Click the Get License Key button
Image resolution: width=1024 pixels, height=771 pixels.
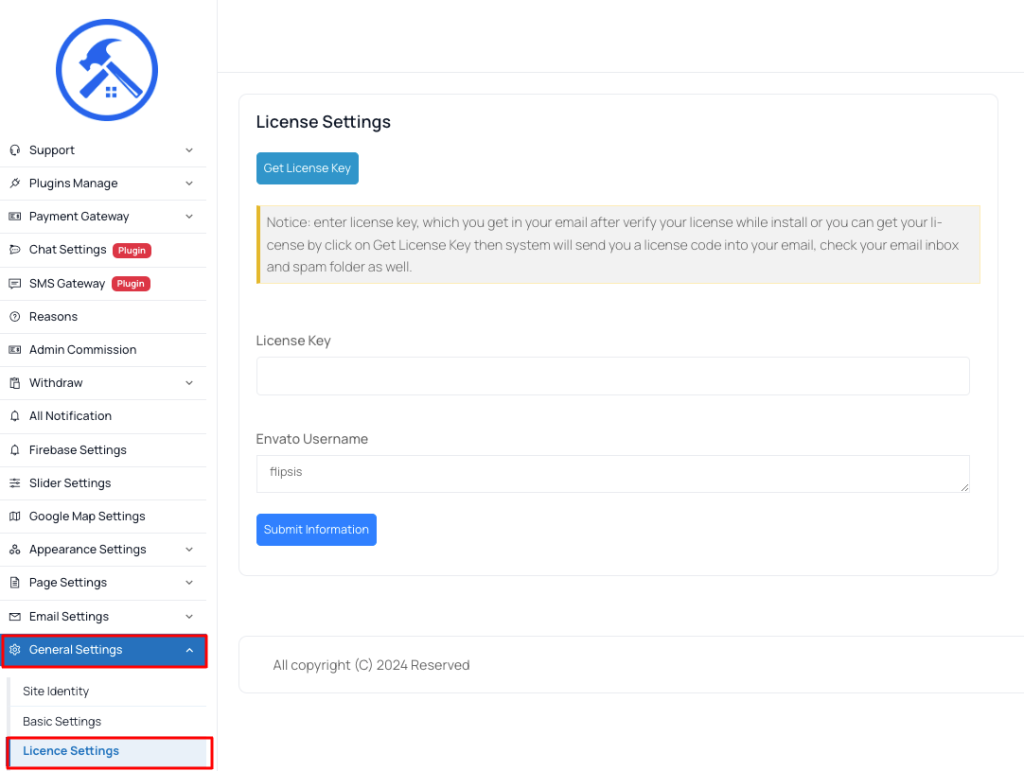pyautogui.click(x=307, y=168)
